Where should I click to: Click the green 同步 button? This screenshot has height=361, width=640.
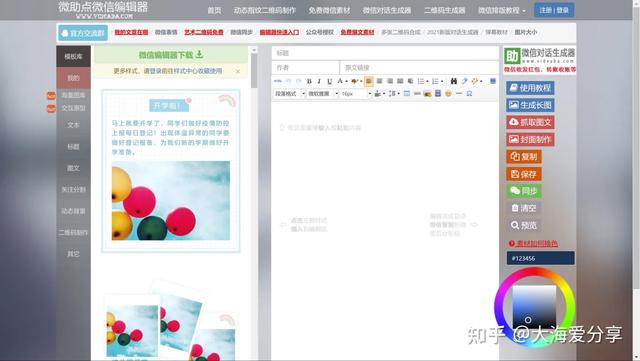click(524, 191)
